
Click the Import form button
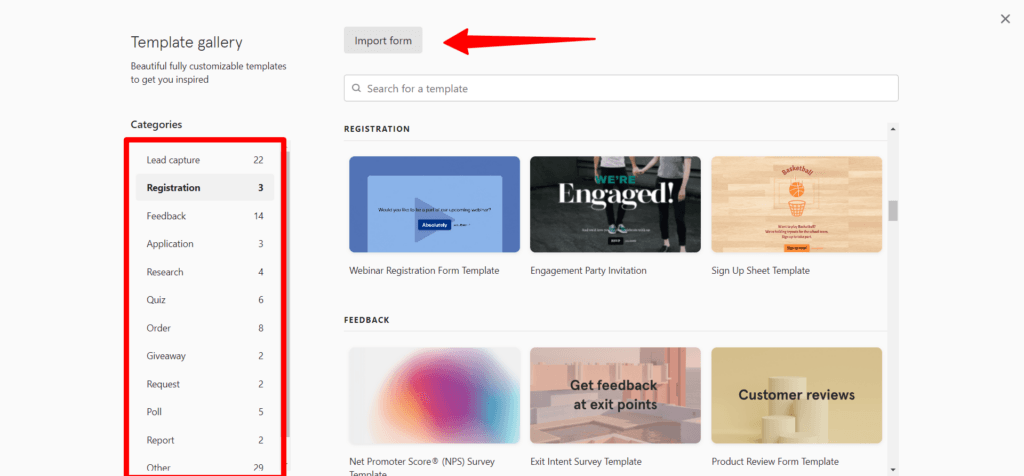pos(383,40)
